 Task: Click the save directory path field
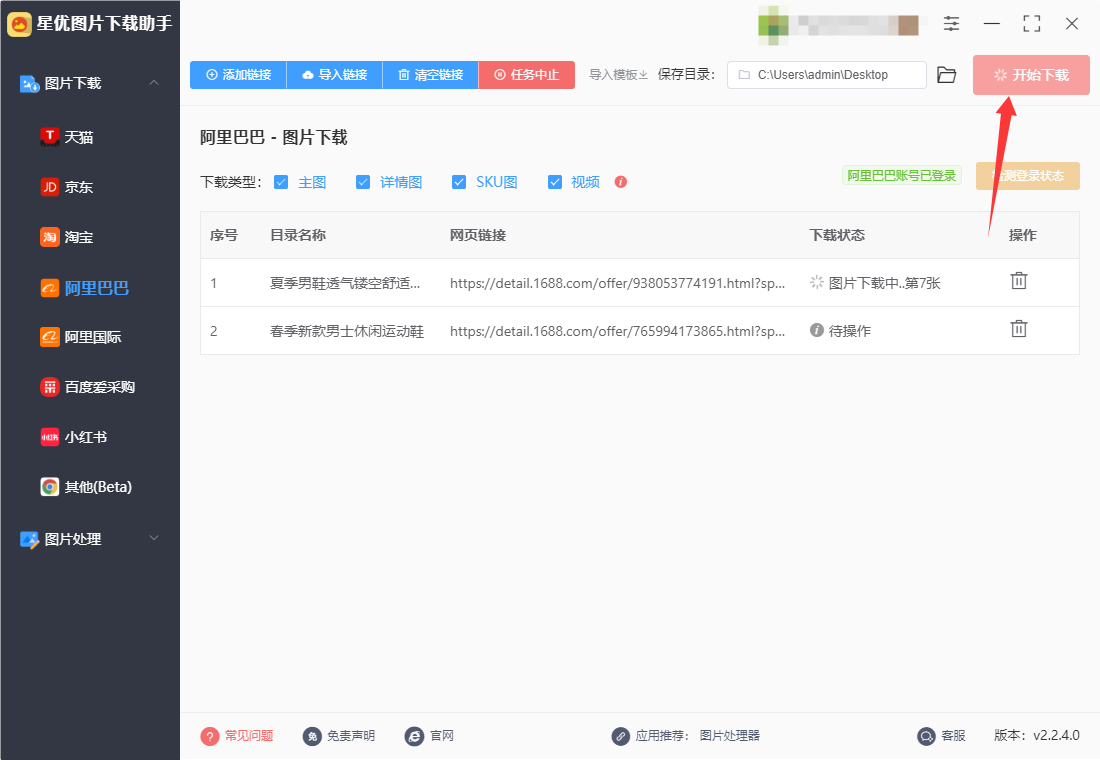point(826,74)
